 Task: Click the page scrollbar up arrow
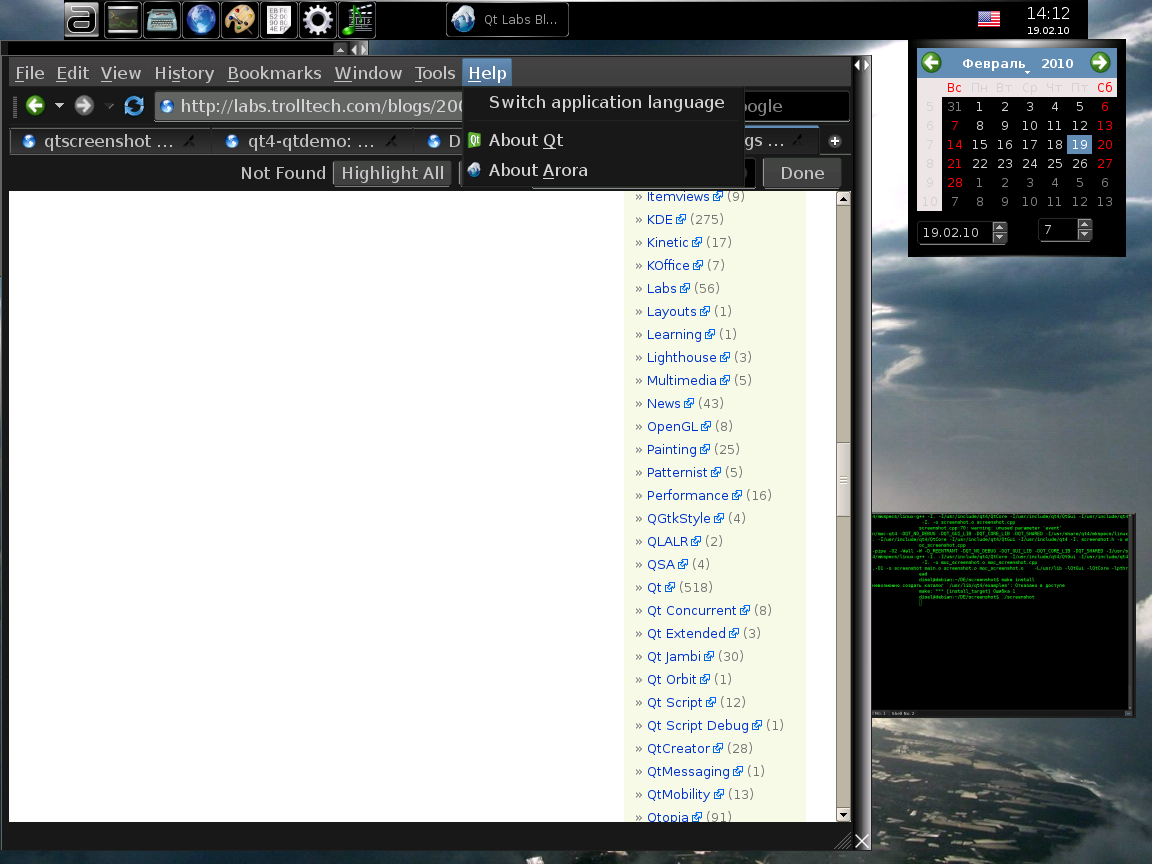(x=843, y=198)
